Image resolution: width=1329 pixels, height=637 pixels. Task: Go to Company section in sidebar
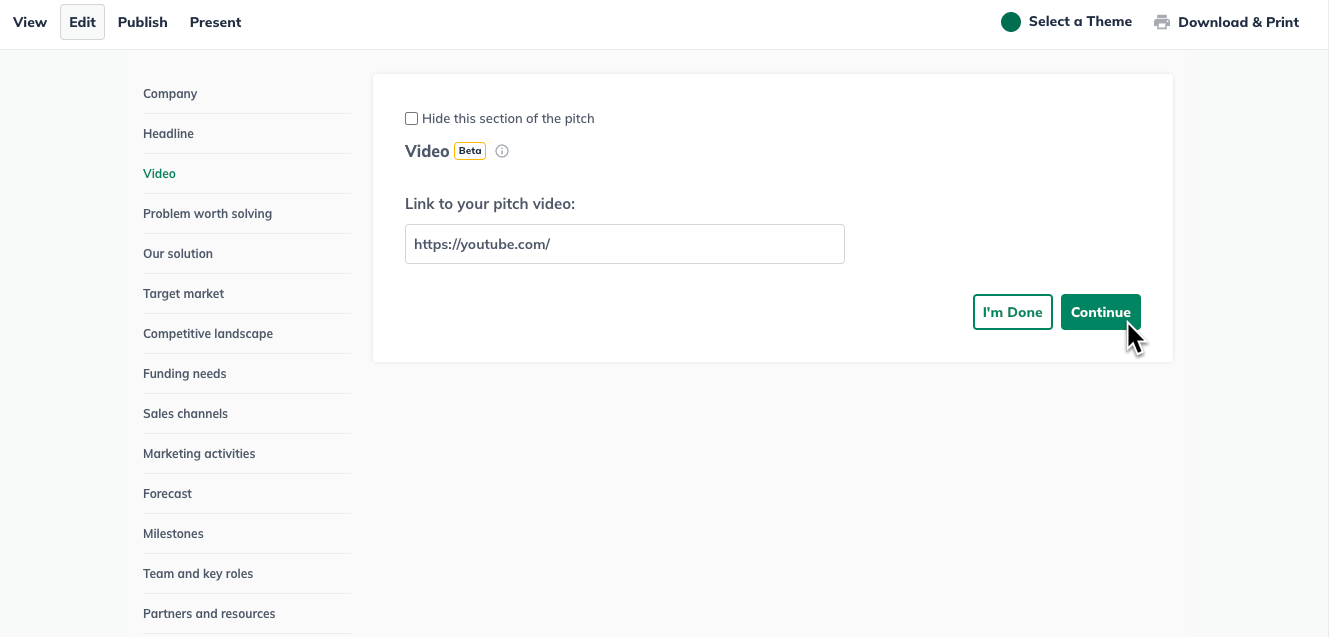[x=170, y=94]
